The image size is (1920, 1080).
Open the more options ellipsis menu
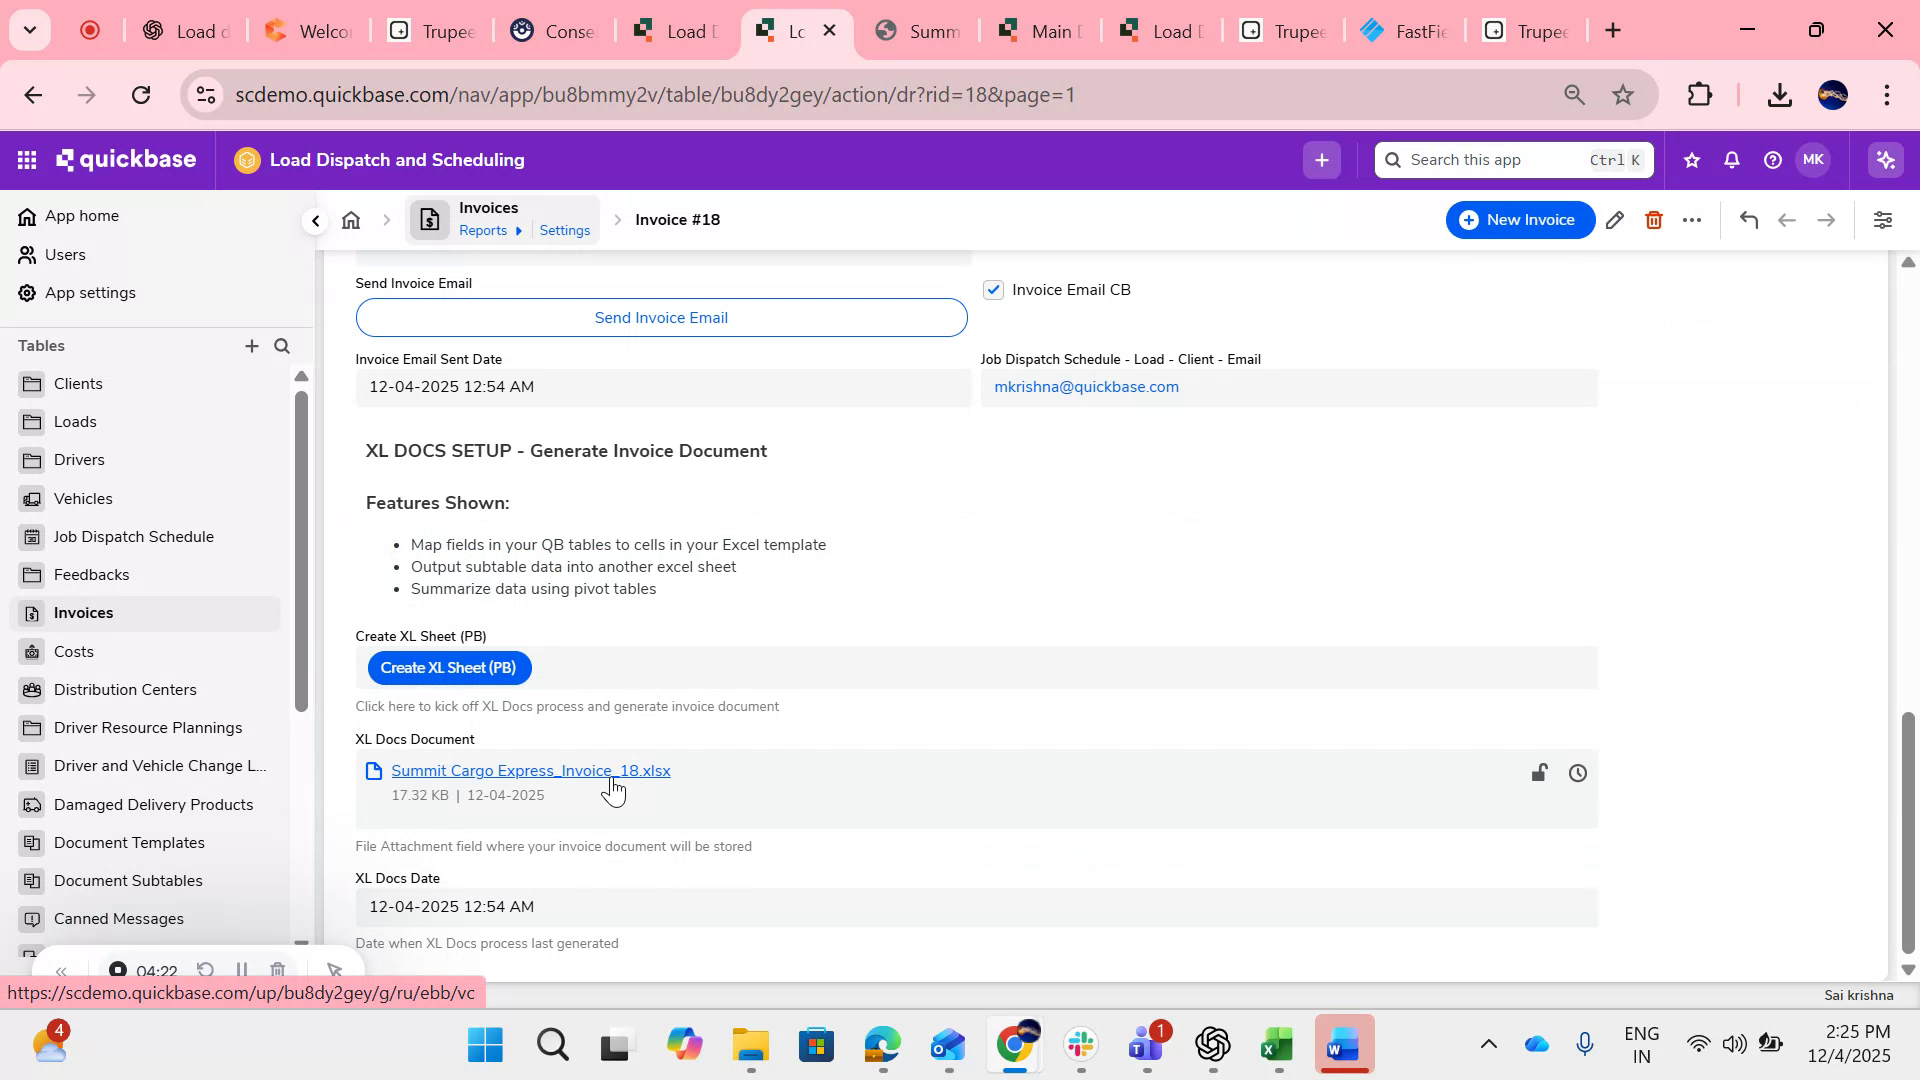[x=1692, y=219]
